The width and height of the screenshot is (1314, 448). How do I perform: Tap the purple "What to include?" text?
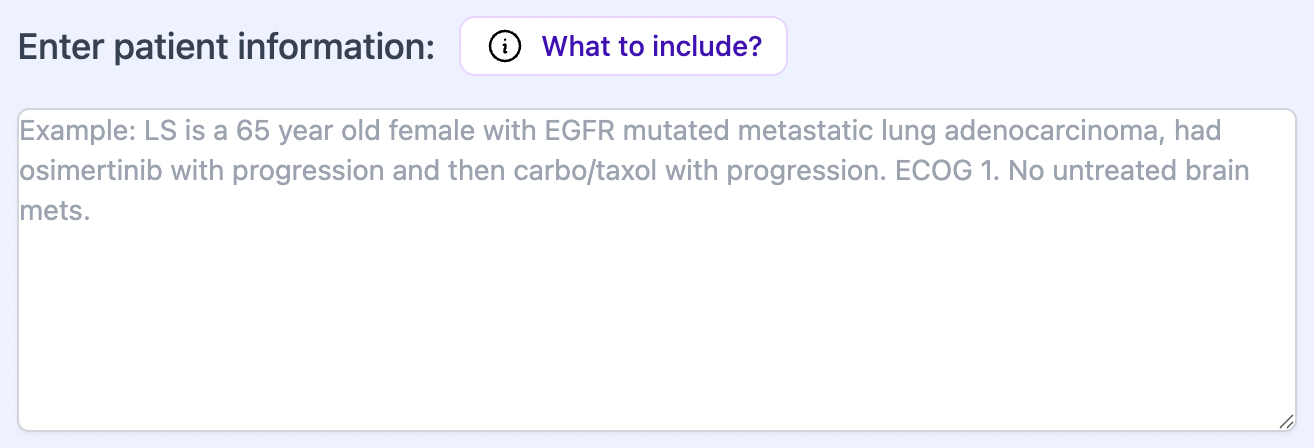click(x=651, y=46)
